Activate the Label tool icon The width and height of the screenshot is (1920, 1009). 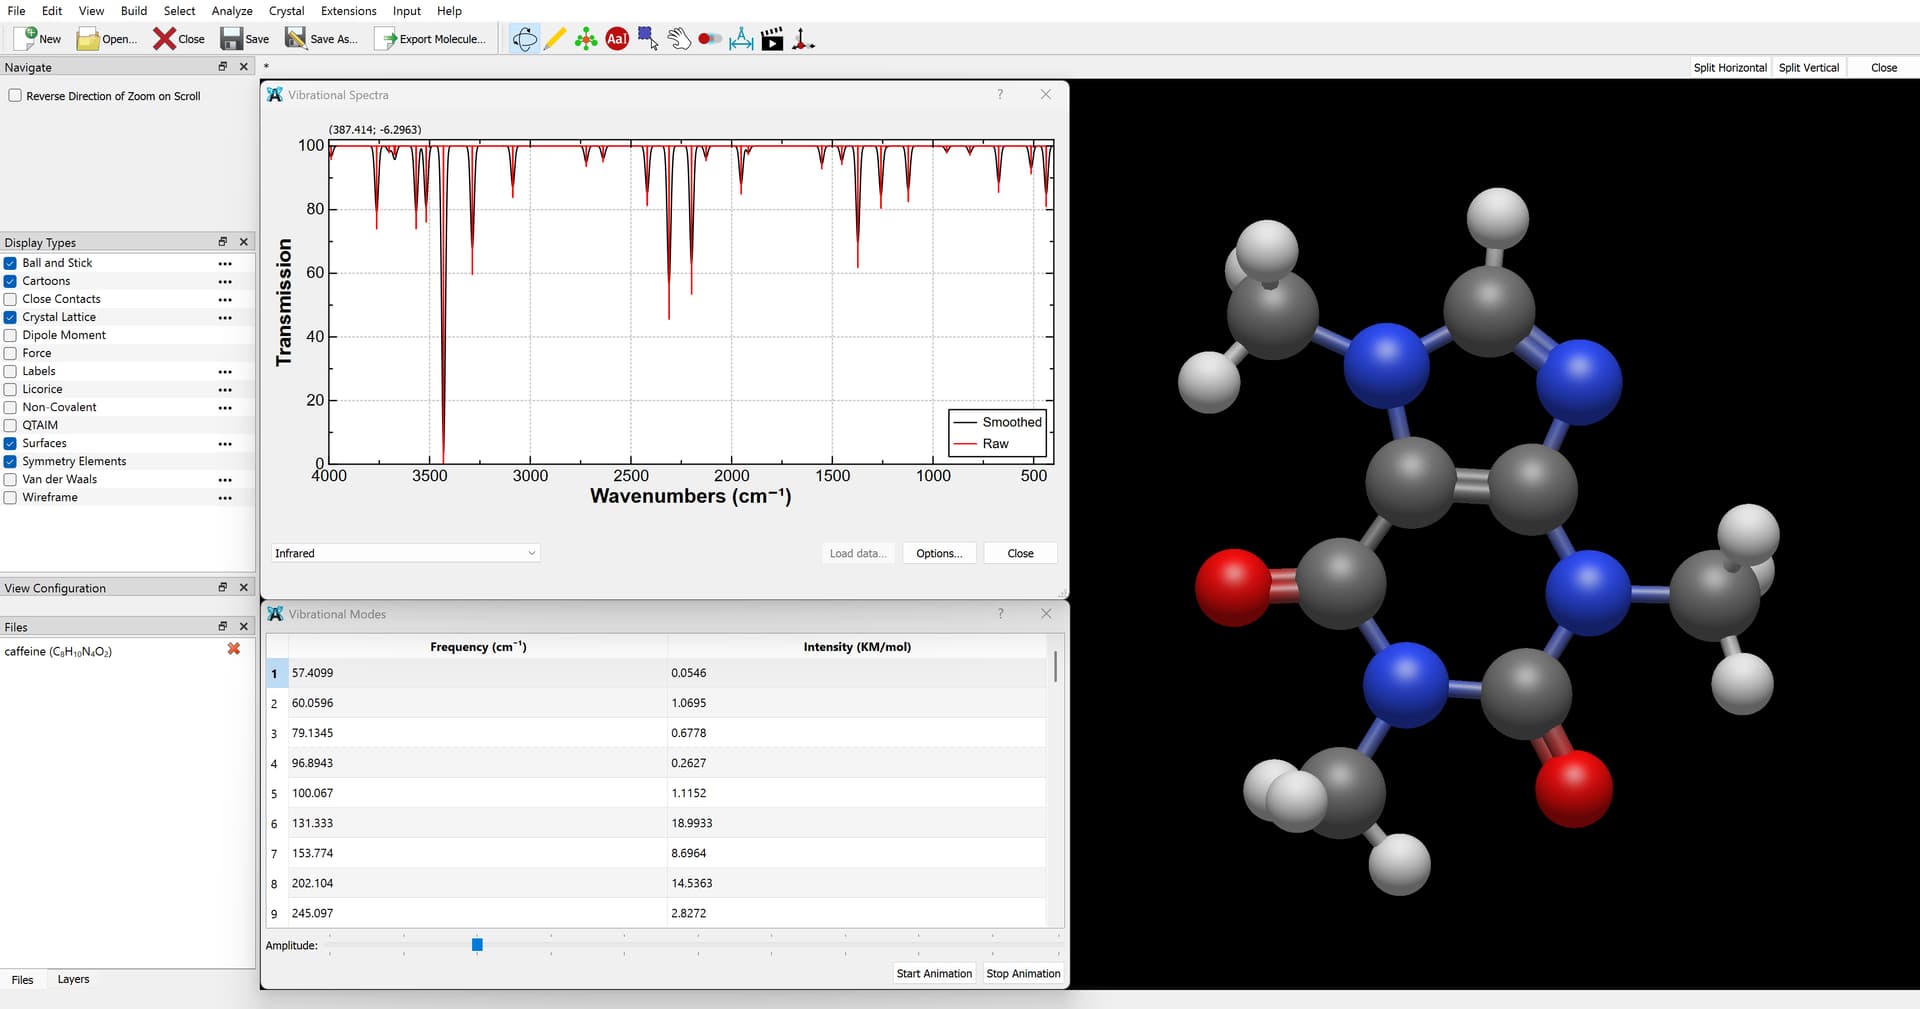[617, 39]
